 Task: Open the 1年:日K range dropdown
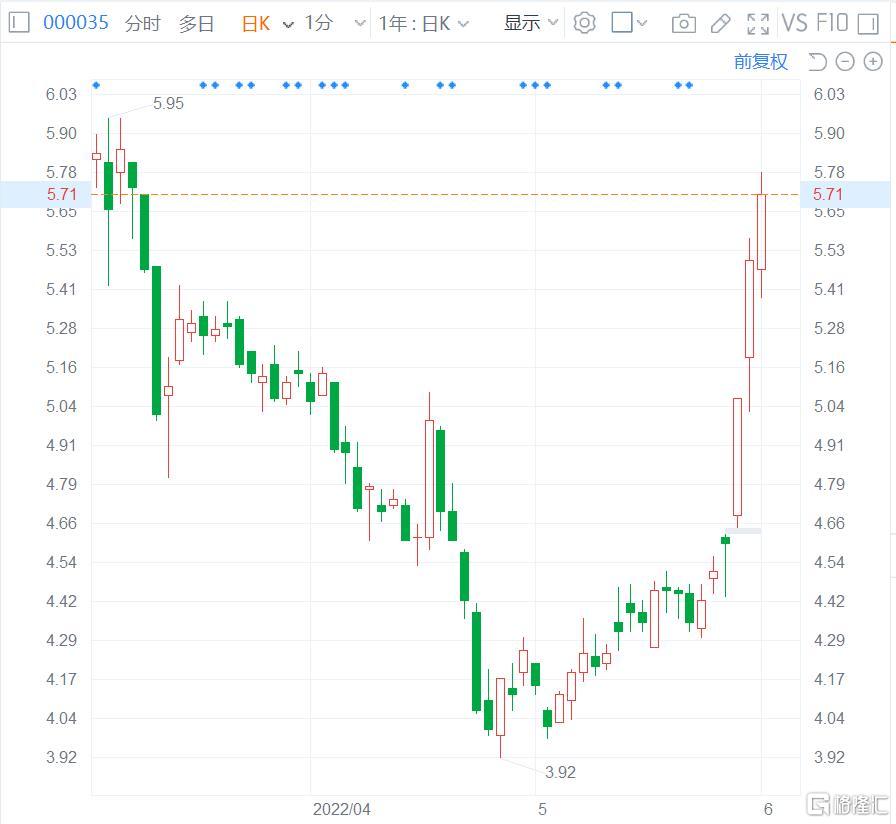pyautogui.click(x=424, y=23)
